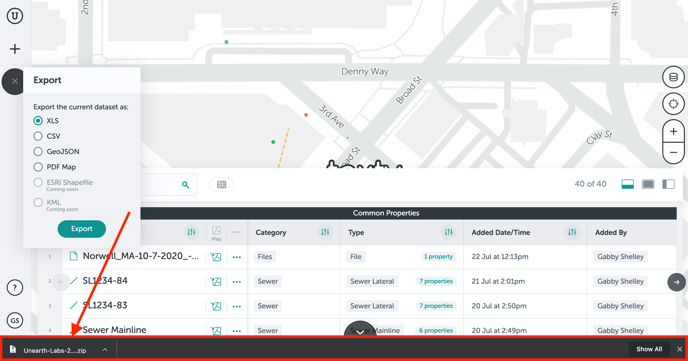The height and width of the screenshot is (361, 688).
Task: Open the GS user profile avatar
Action: [15, 320]
